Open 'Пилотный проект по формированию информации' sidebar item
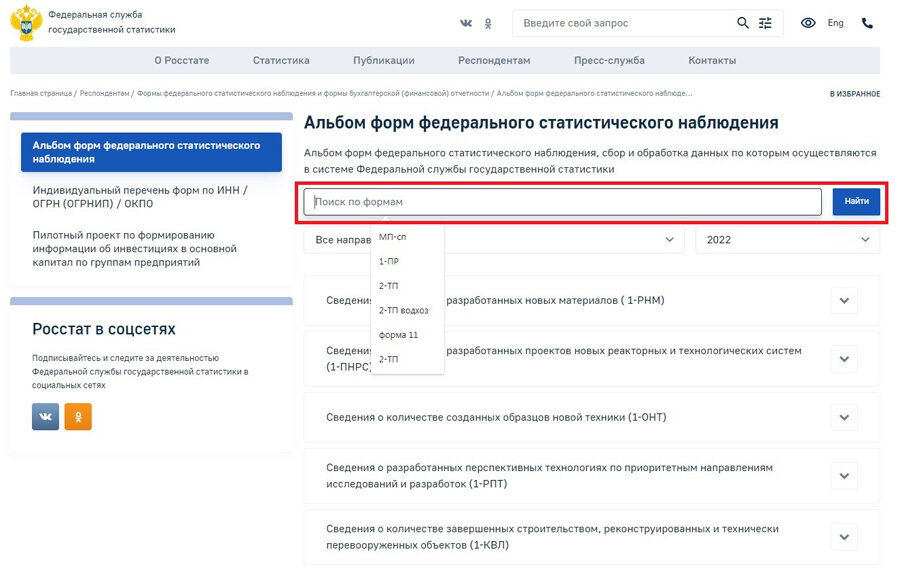900x571 pixels. (x=134, y=248)
